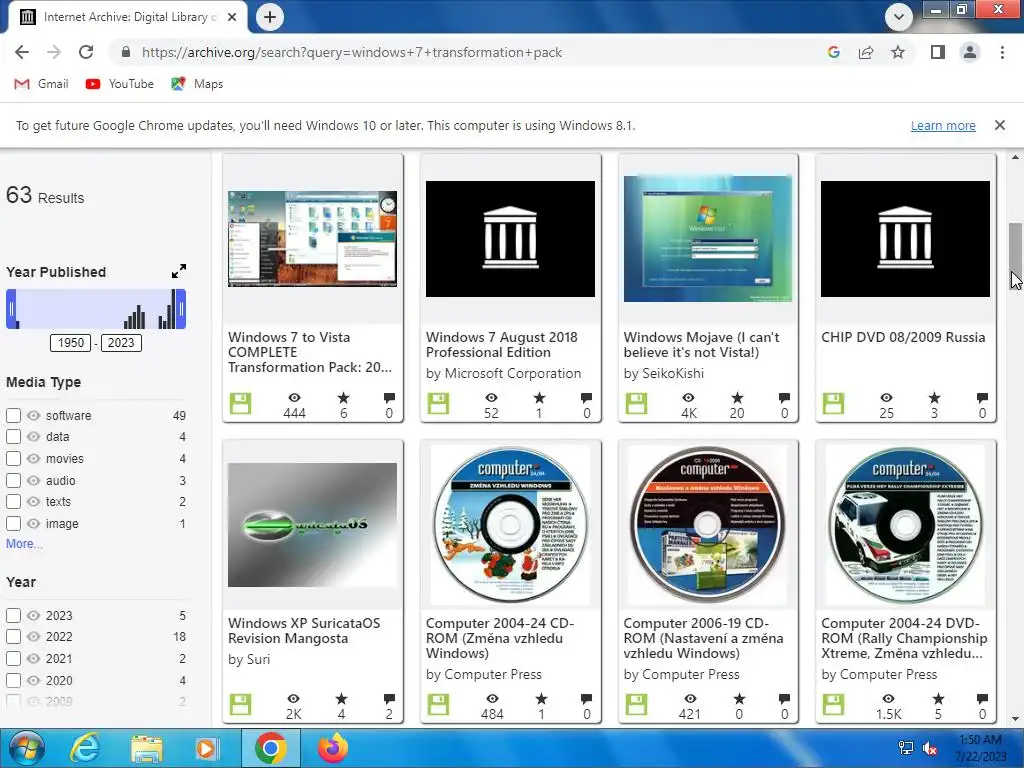Click the right handle of year range slider
Image resolution: width=1024 pixels, height=768 pixels.
[x=181, y=309]
